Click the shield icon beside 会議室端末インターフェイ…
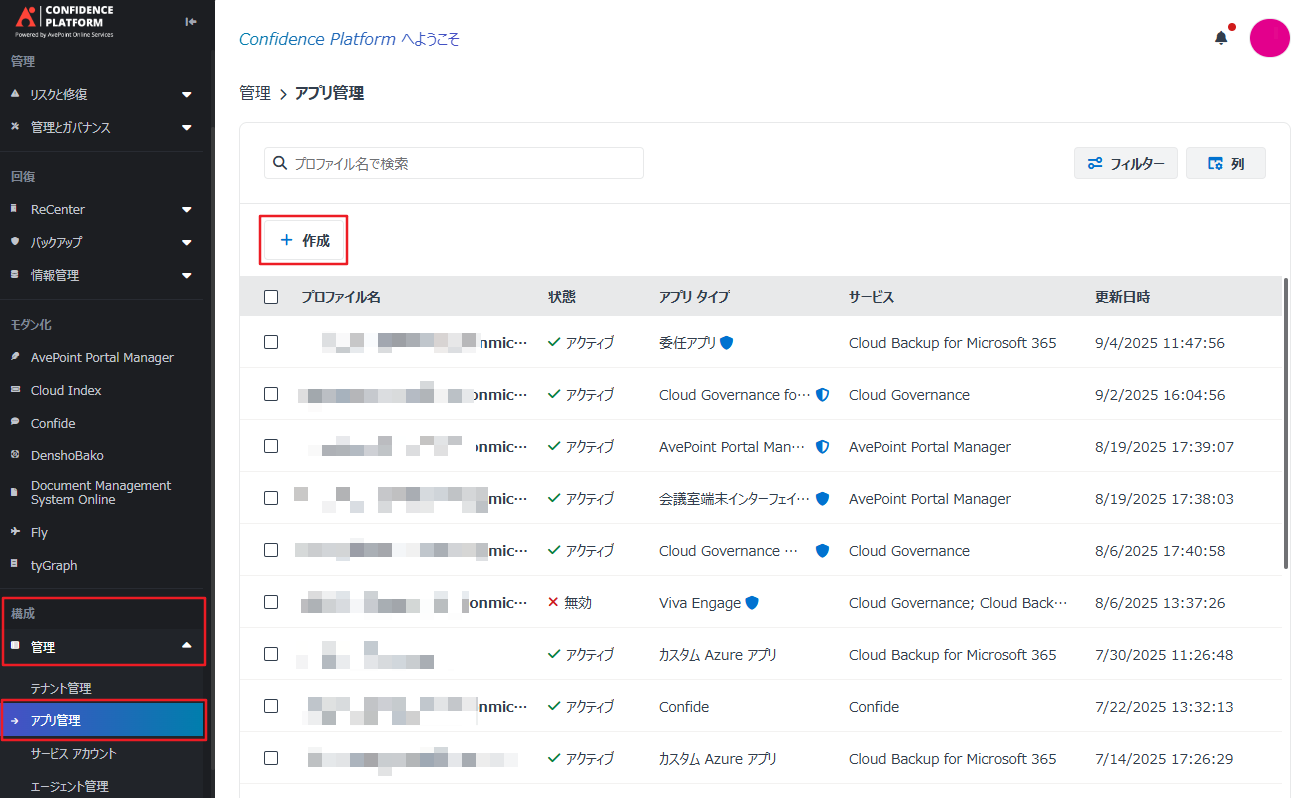The height and width of the screenshot is (798, 1295). coord(823,498)
